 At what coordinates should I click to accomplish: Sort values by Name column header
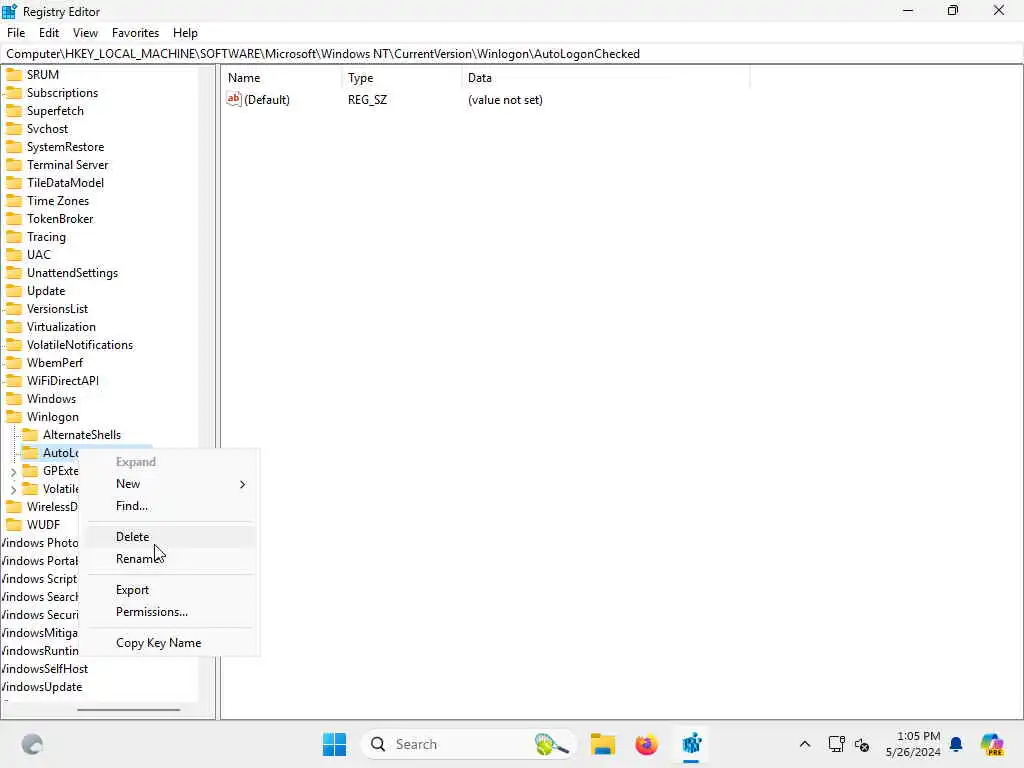coord(281,78)
